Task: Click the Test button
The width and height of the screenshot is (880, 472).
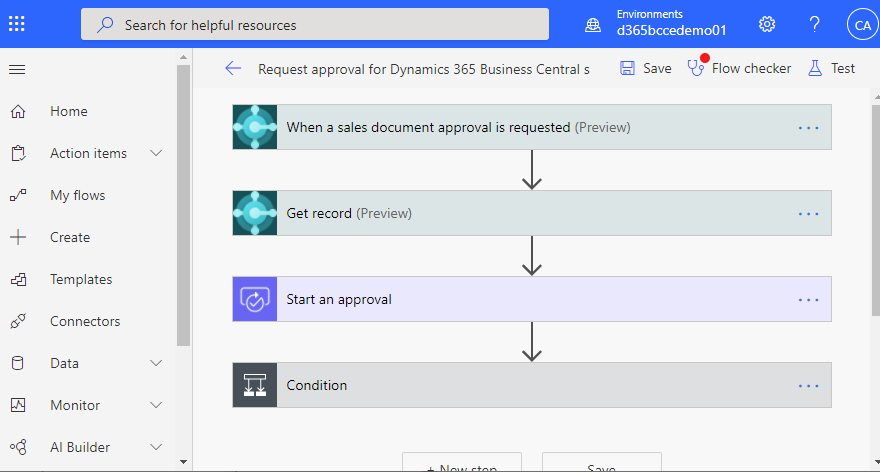Action: click(x=832, y=68)
